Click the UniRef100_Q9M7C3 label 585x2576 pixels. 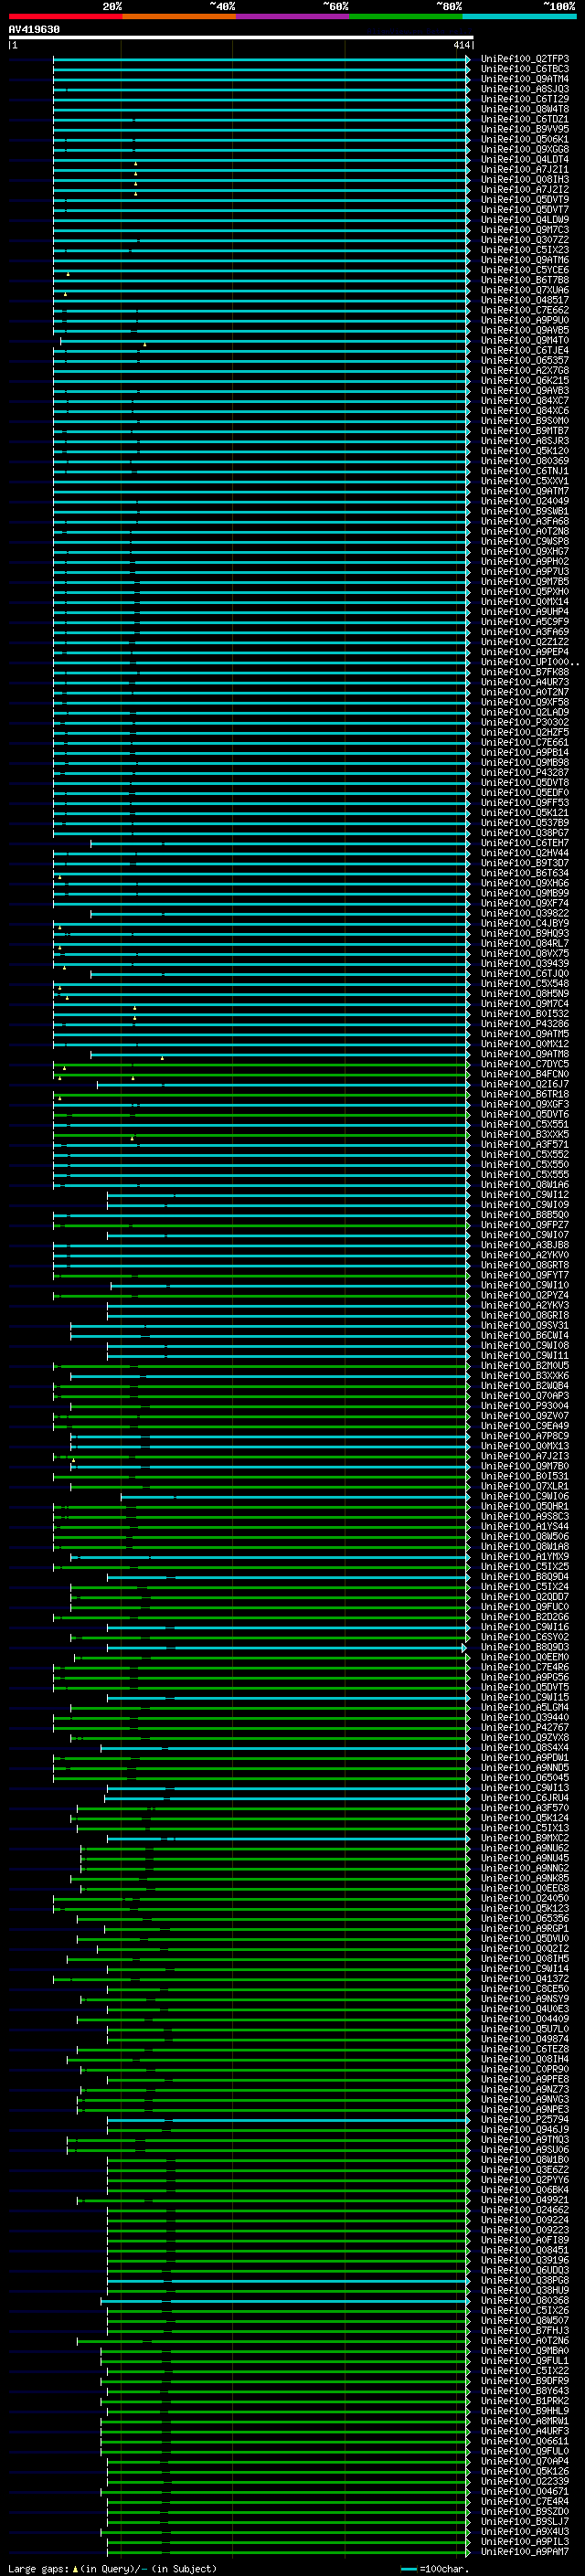pos(525,230)
